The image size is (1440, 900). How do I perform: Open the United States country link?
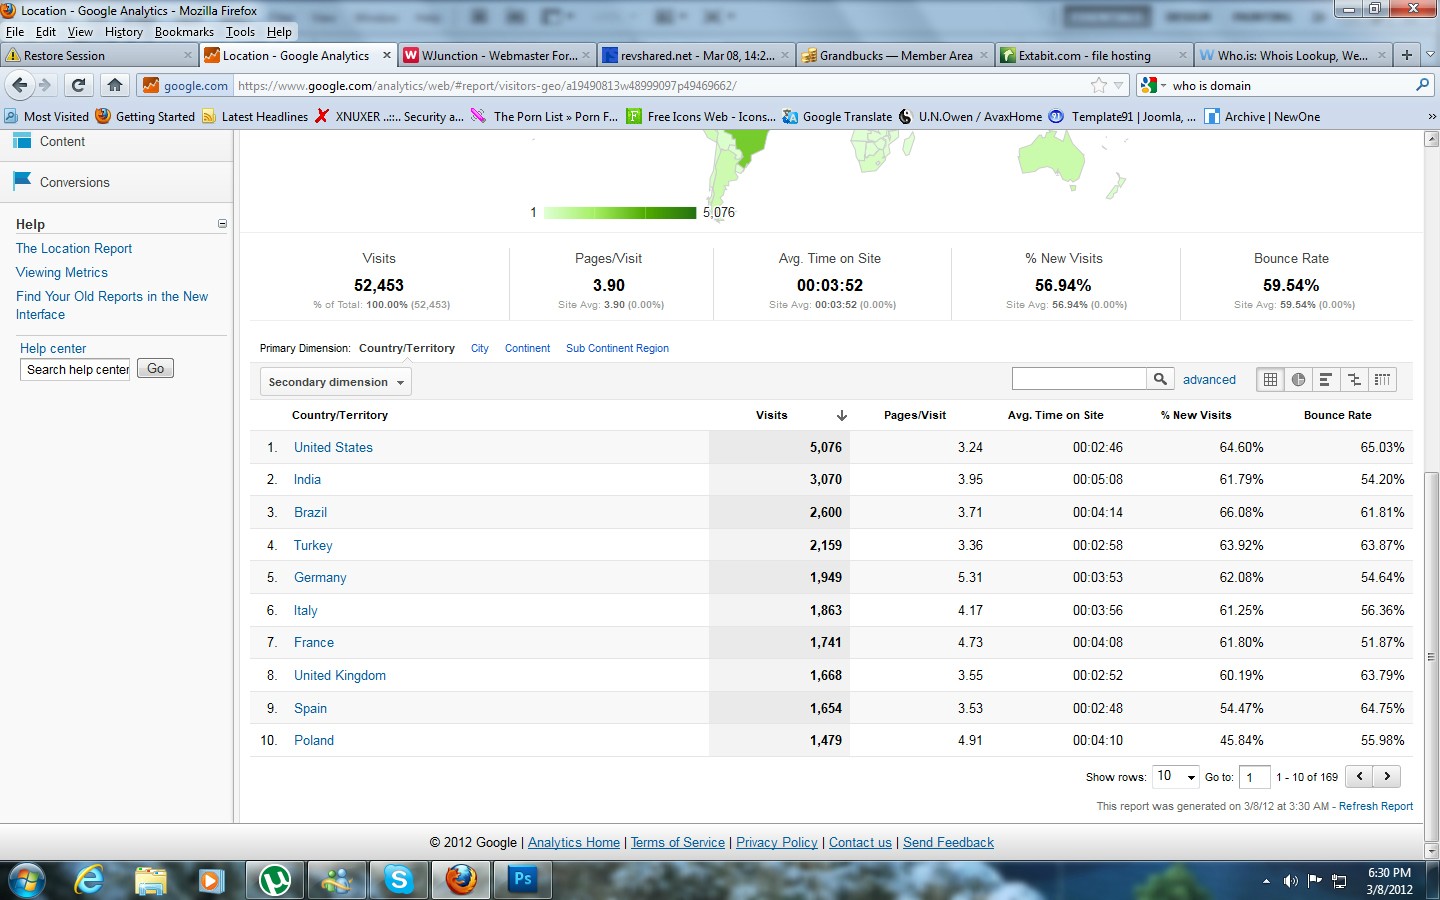(333, 447)
